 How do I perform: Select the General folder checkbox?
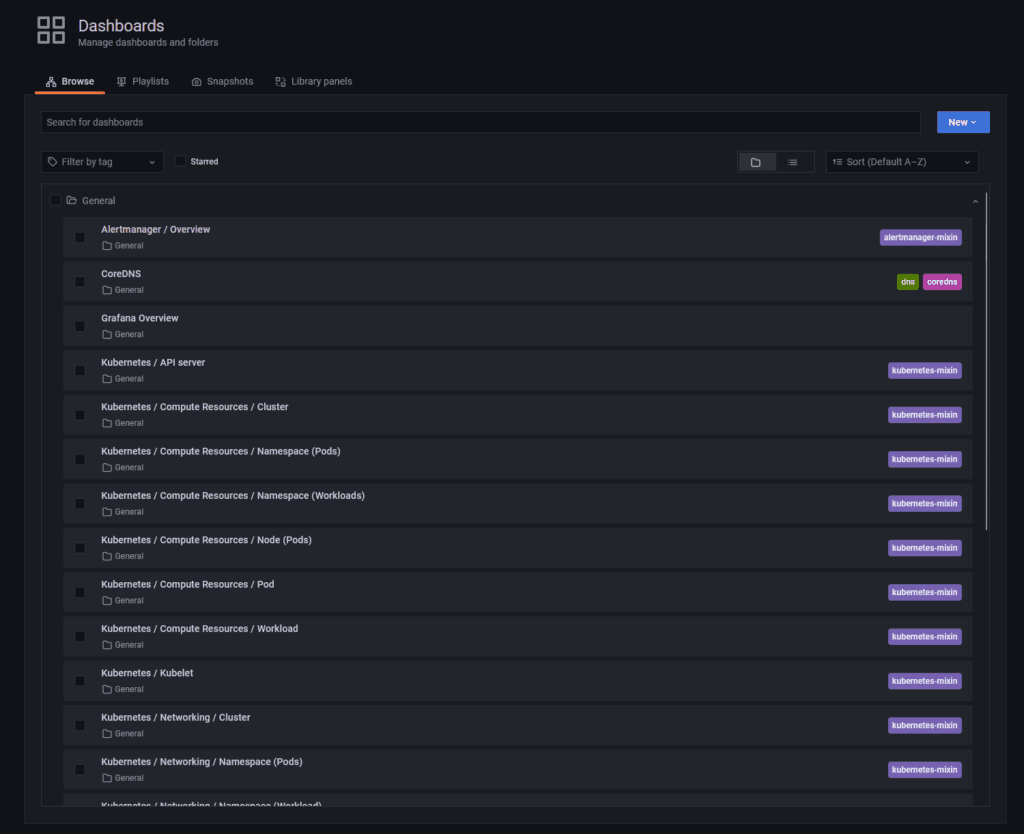(56, 200)
